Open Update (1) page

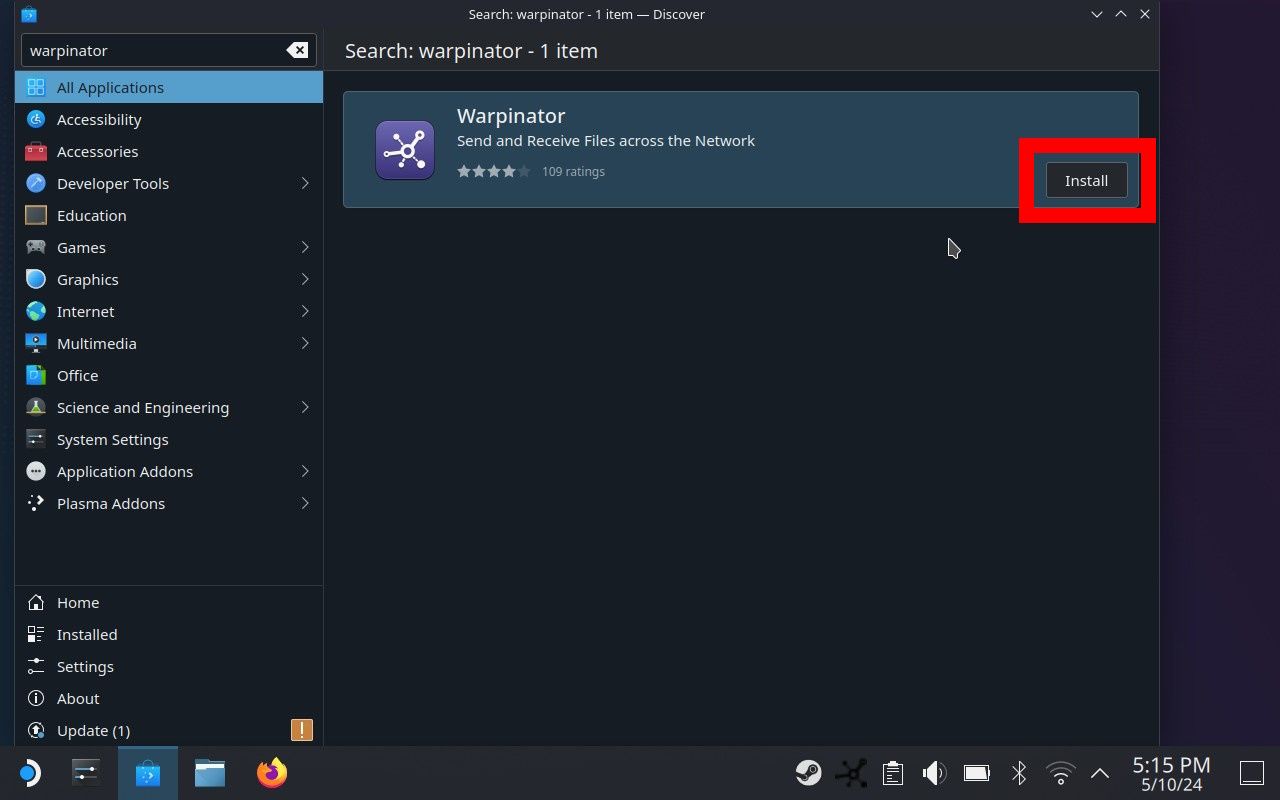click(x=169, y=730)
